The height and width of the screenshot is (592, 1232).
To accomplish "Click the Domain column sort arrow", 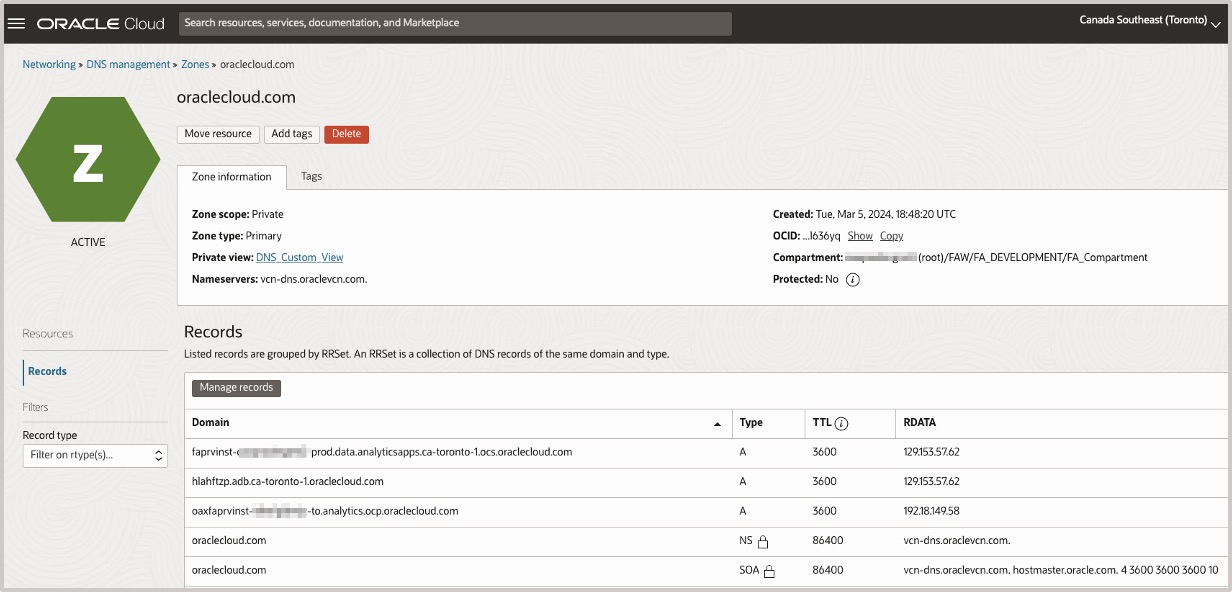I will point(717,424).
